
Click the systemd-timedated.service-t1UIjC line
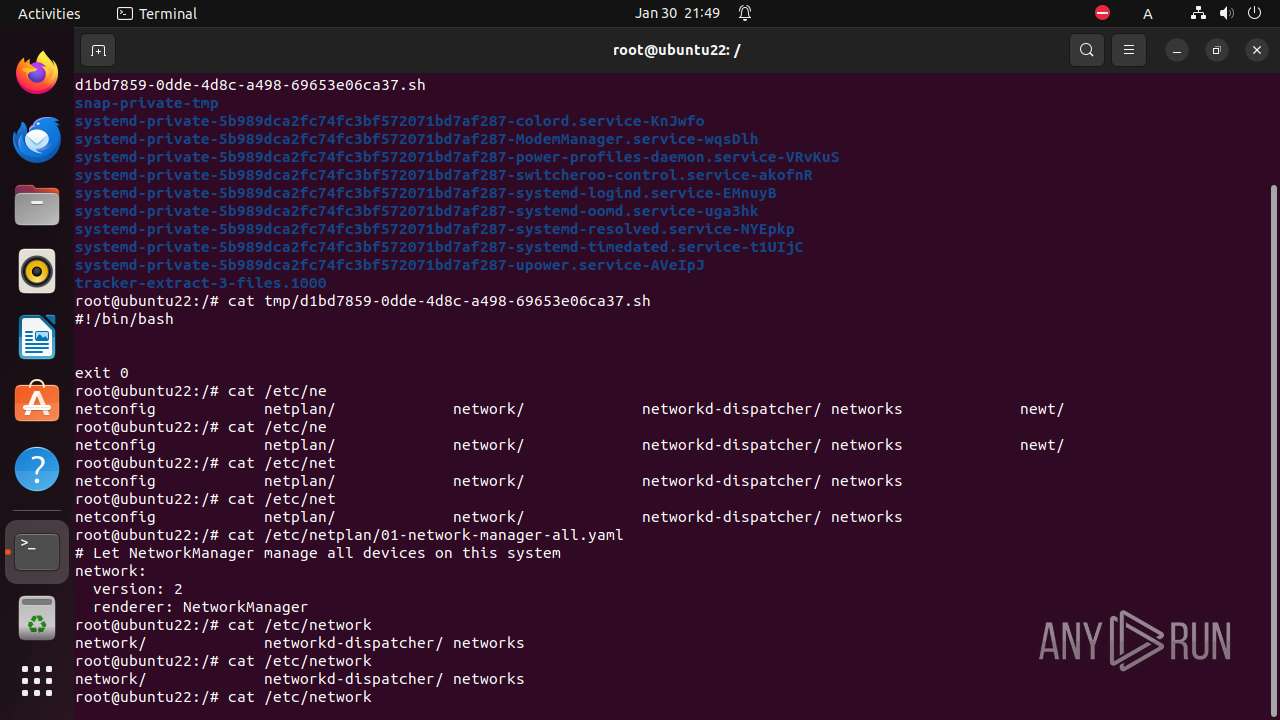tap(439, 247)
